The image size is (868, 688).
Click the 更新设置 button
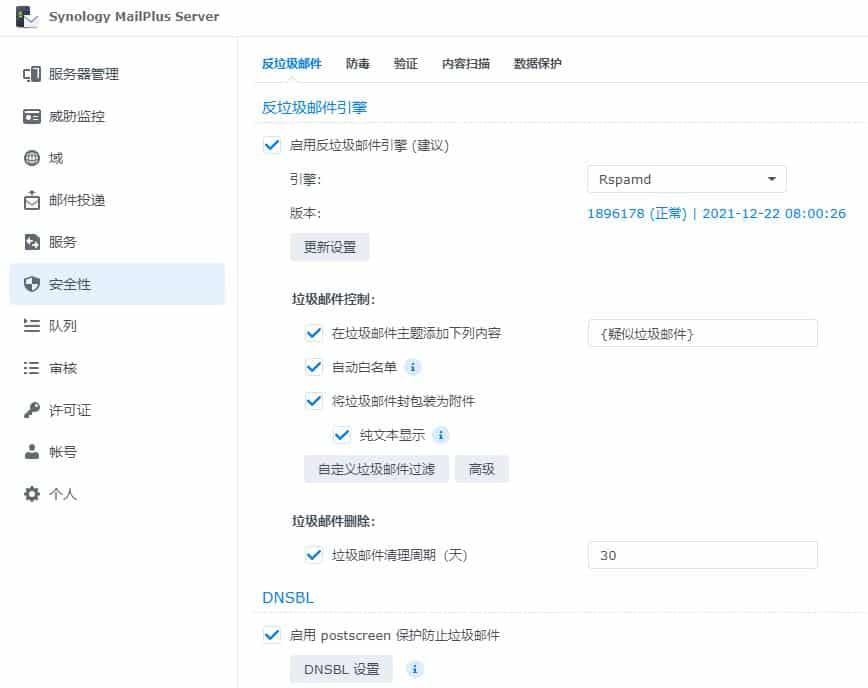[x=329, y=246]
